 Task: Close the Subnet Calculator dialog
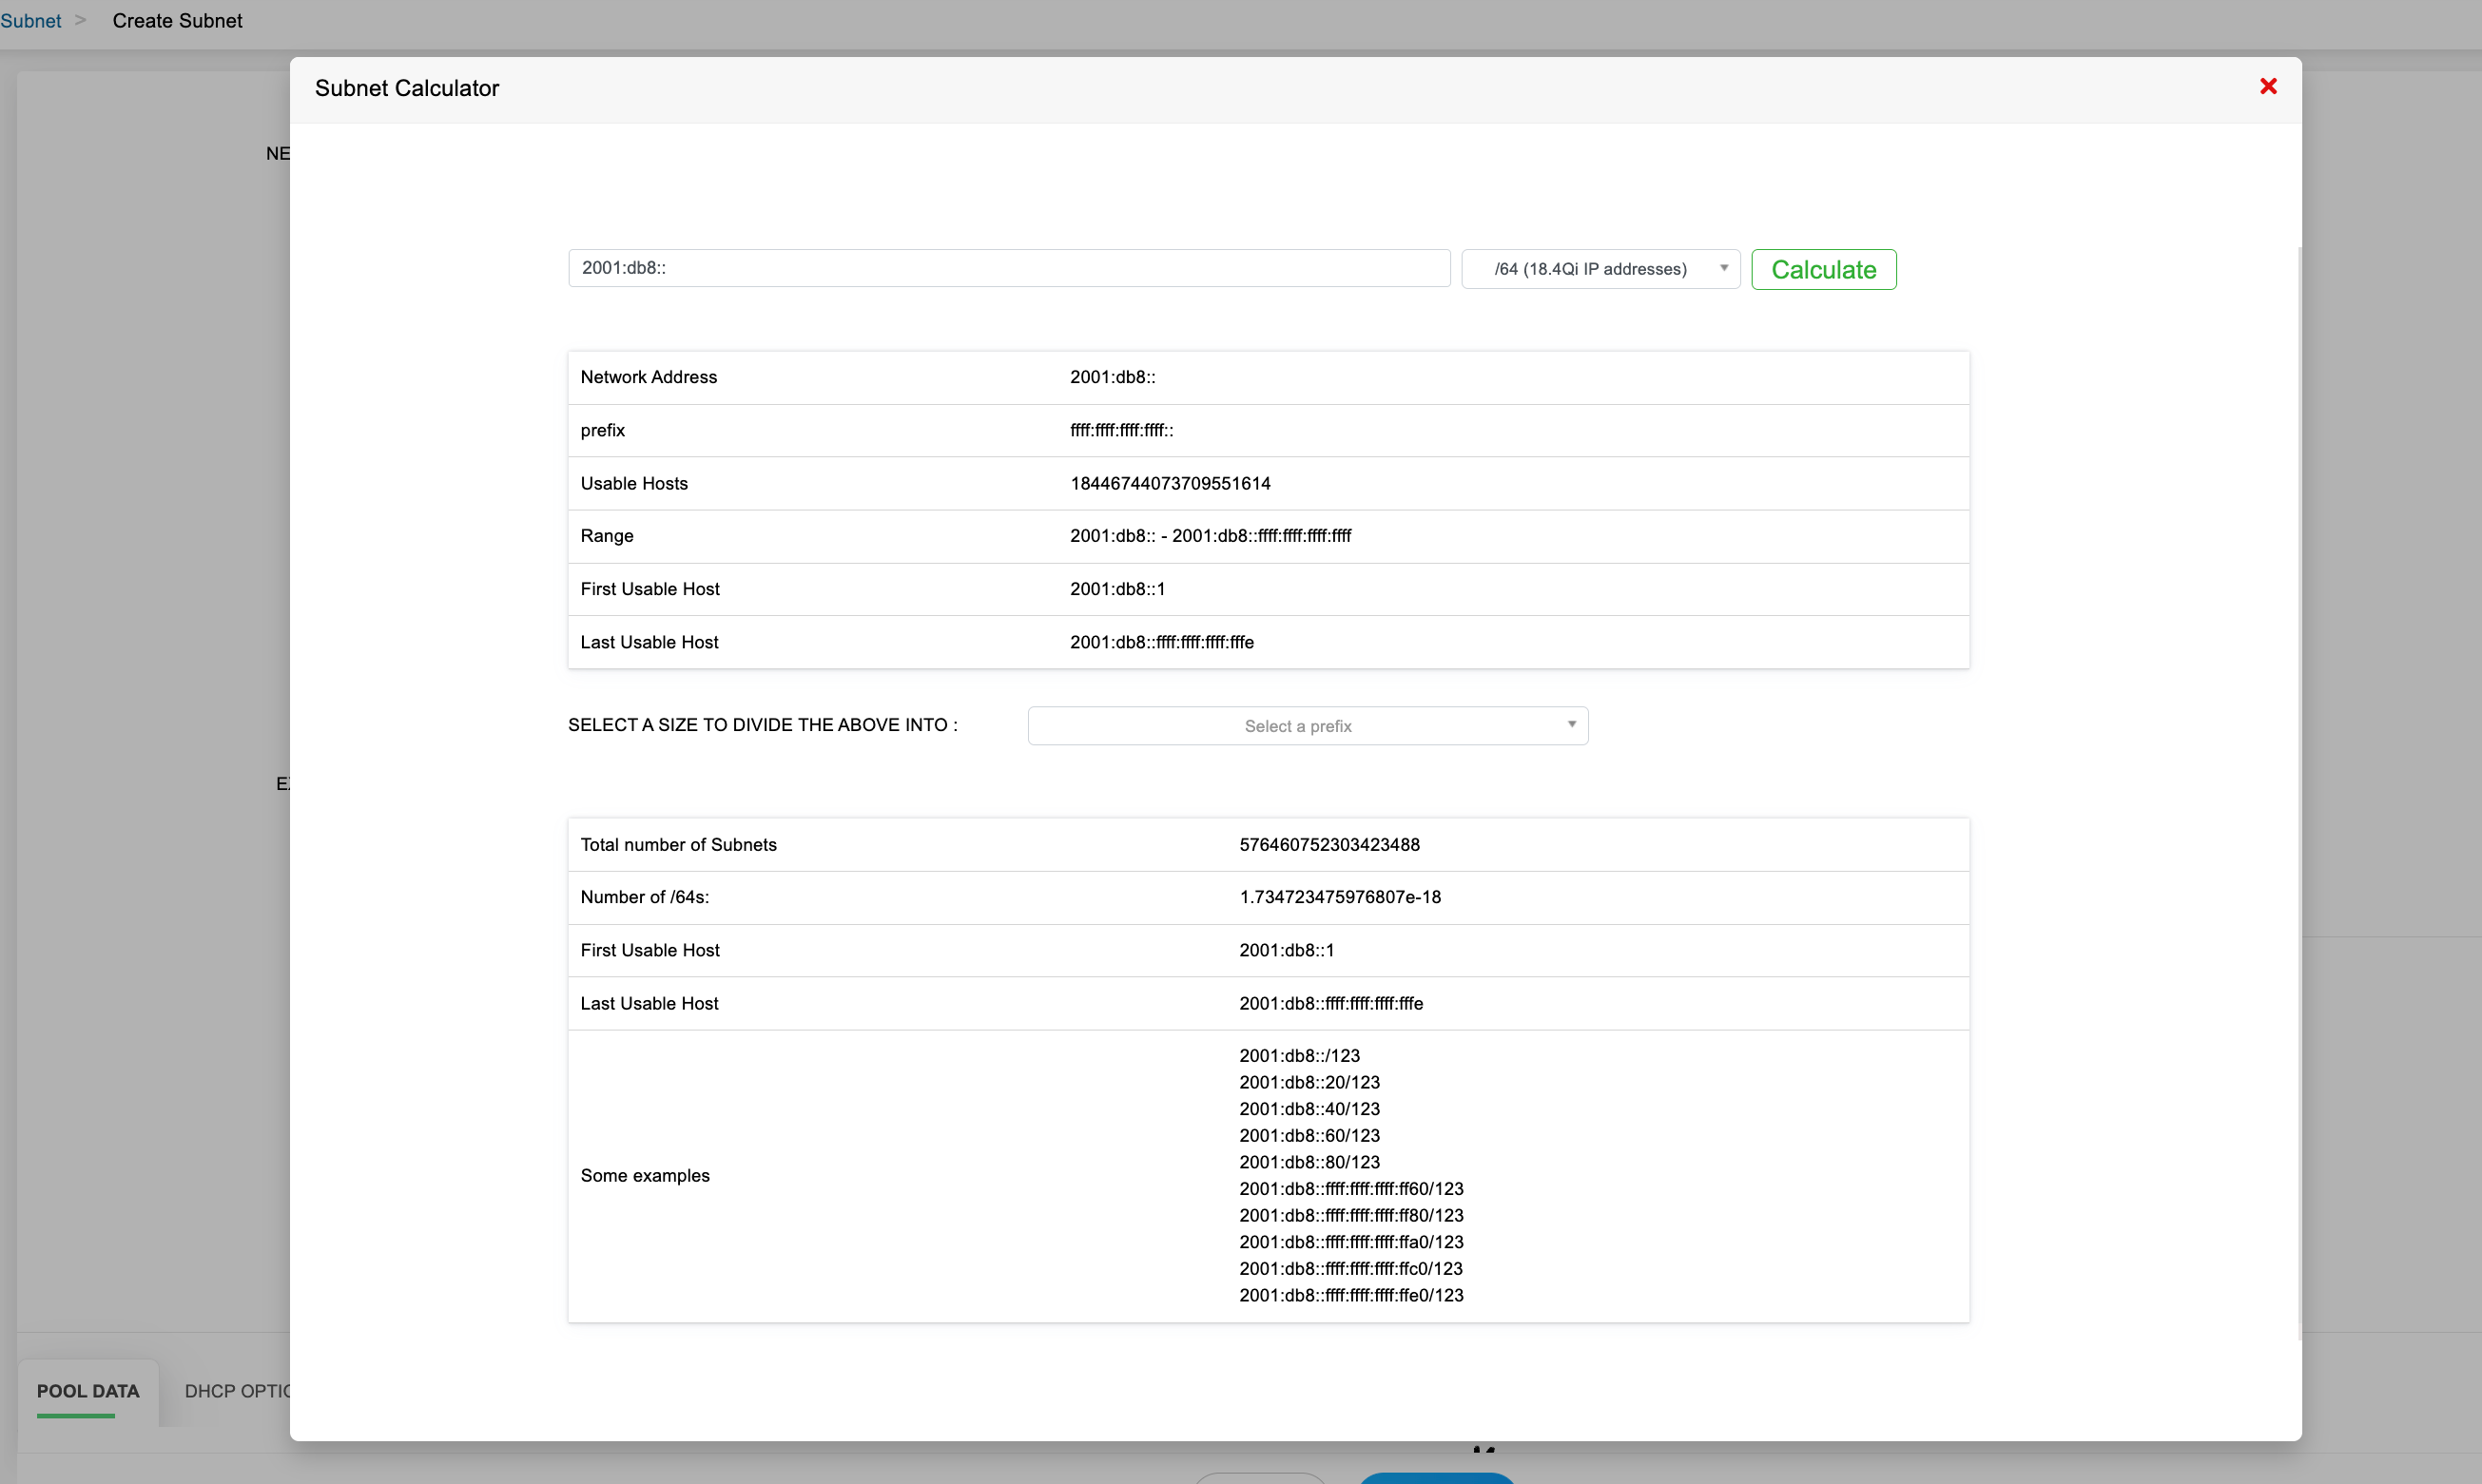tap(2267, 87)
